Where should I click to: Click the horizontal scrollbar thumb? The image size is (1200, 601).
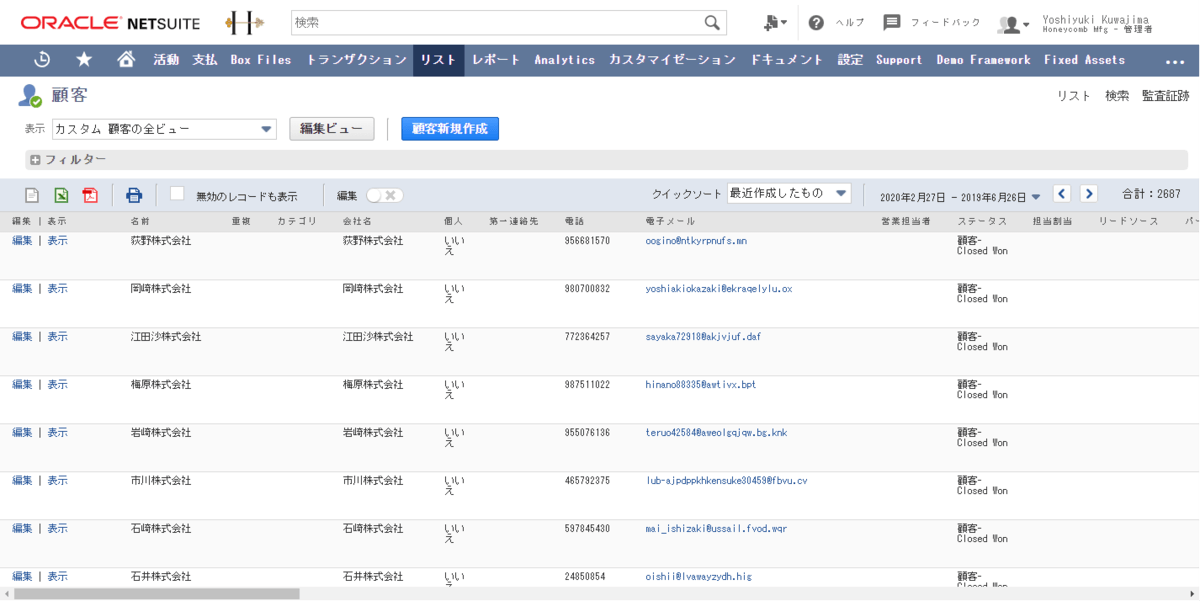(156, 594)
